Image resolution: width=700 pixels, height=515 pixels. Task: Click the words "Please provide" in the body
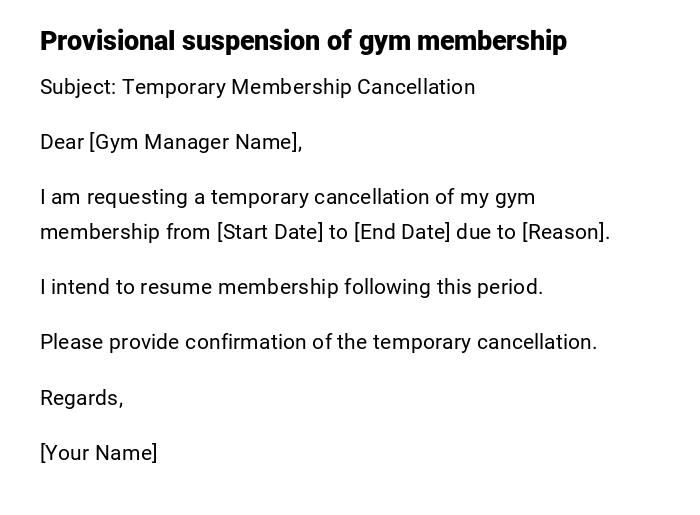click(100, 342)
